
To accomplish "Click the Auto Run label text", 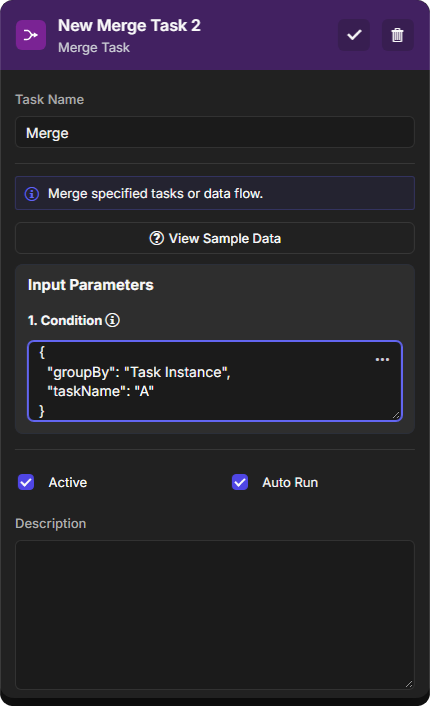I will 290,482.
